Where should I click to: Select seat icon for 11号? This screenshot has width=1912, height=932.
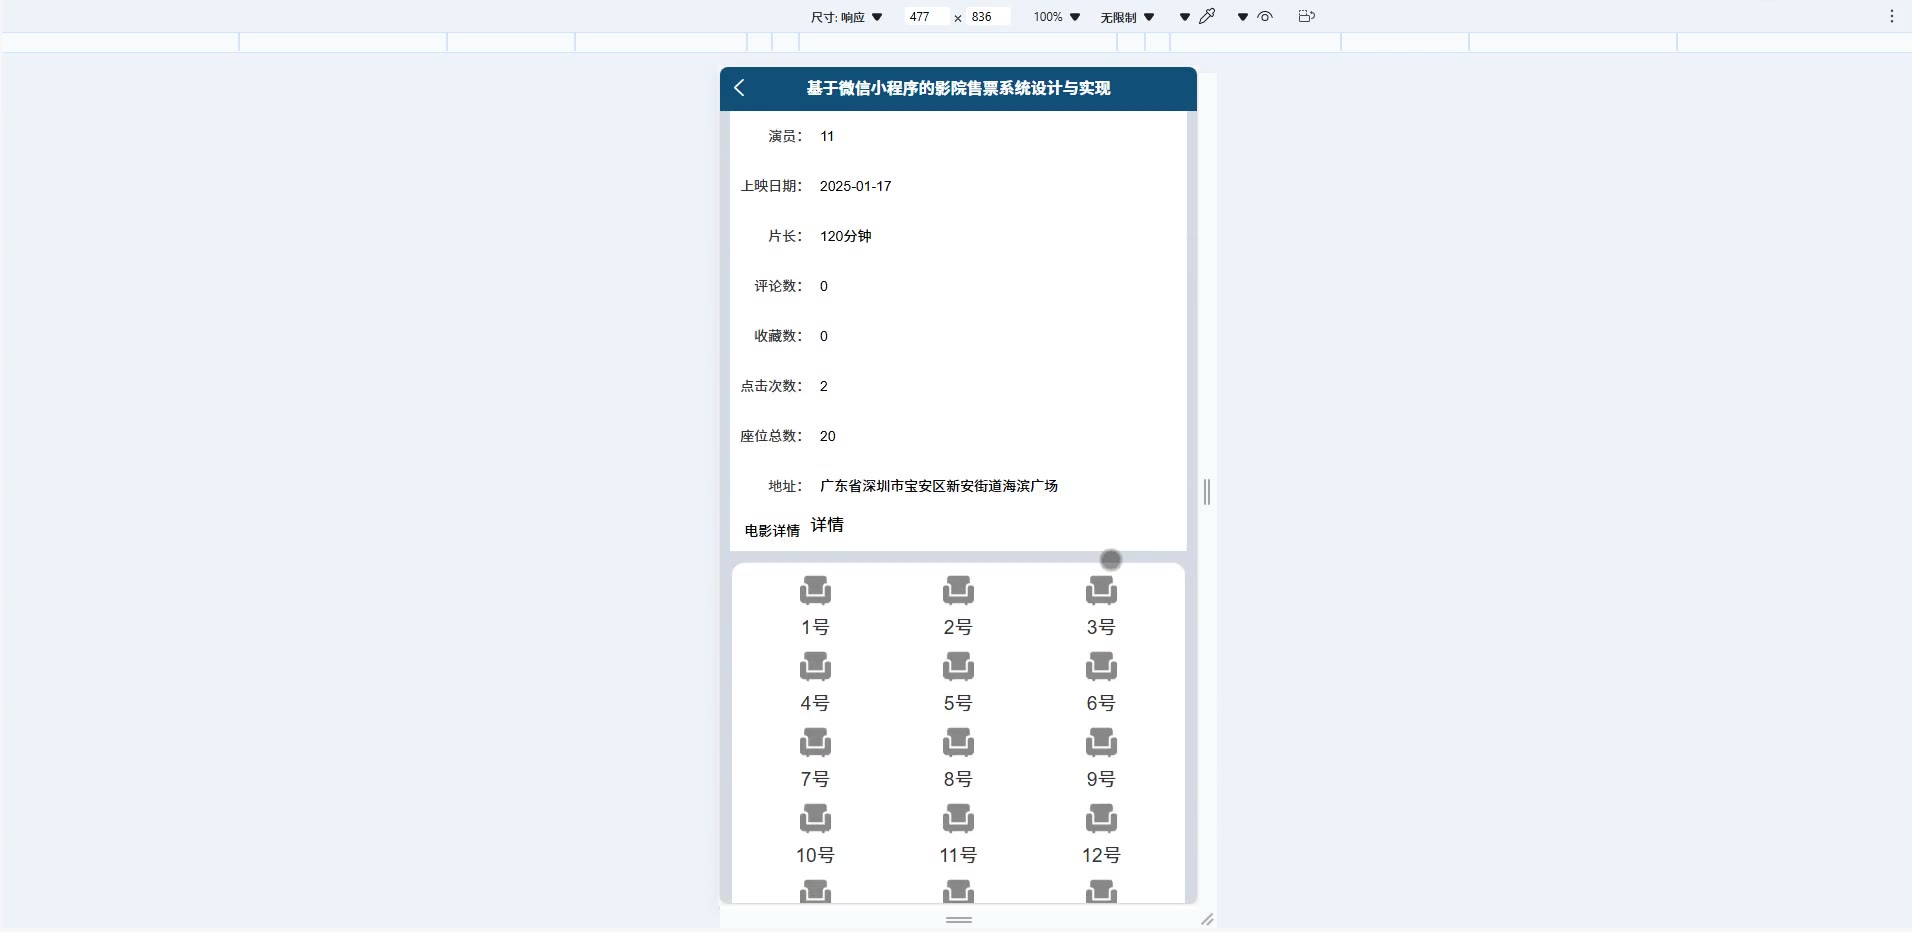958,818
